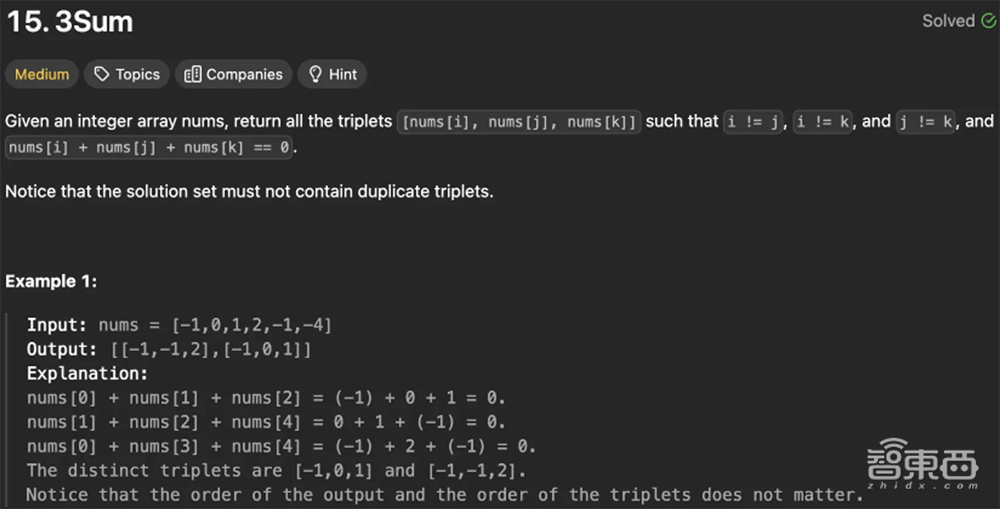Click the order does not matter note
The image size is (1000, 509).
[x=444, y=494]
